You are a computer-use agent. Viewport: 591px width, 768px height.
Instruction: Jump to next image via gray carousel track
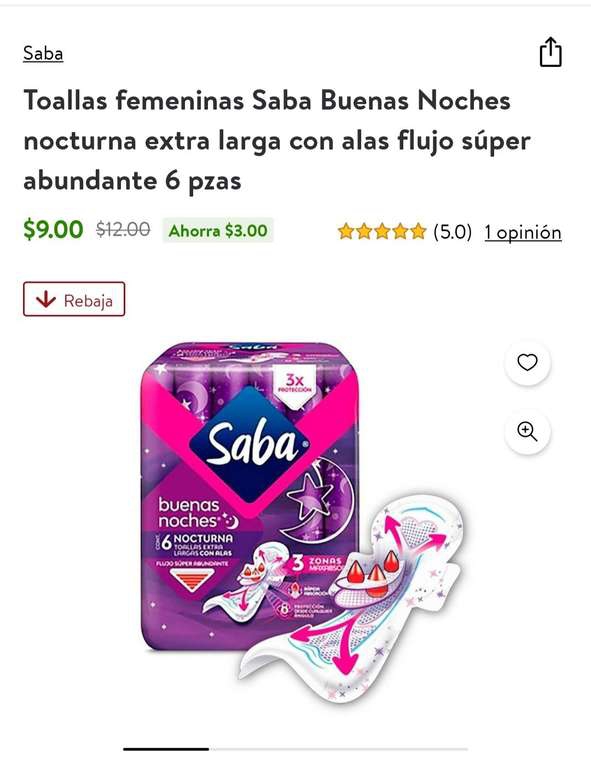click(338, 749)
